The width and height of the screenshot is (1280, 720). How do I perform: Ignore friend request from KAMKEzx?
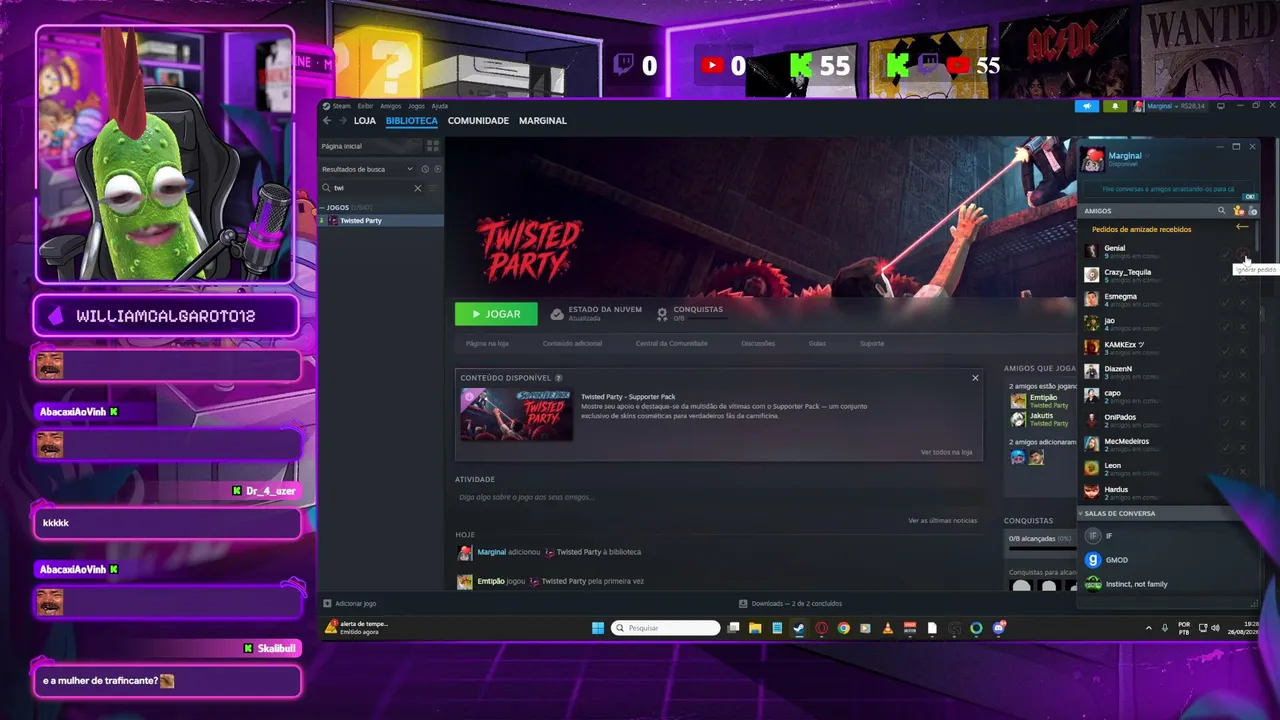pyautogui.click(x=1243, y=350)
